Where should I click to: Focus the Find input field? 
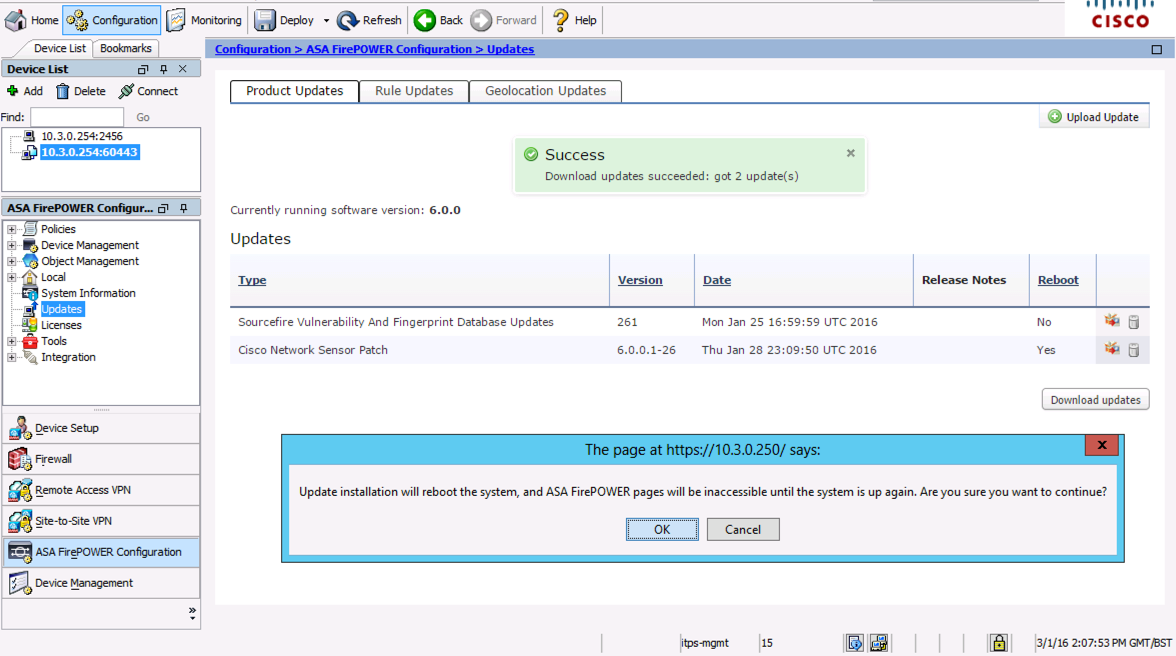coord(76,117)
